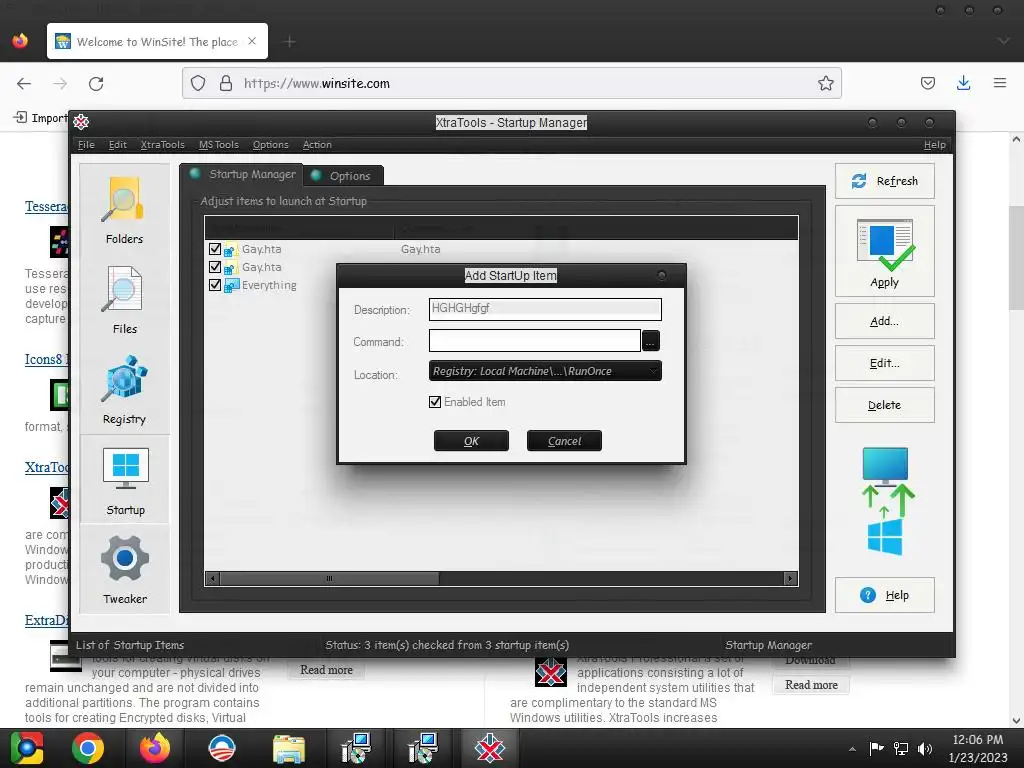The width and height of the screenshot is (1024, 768).
Task: Click OK in Add StartUp Item dialog
Action: [471, 441]
